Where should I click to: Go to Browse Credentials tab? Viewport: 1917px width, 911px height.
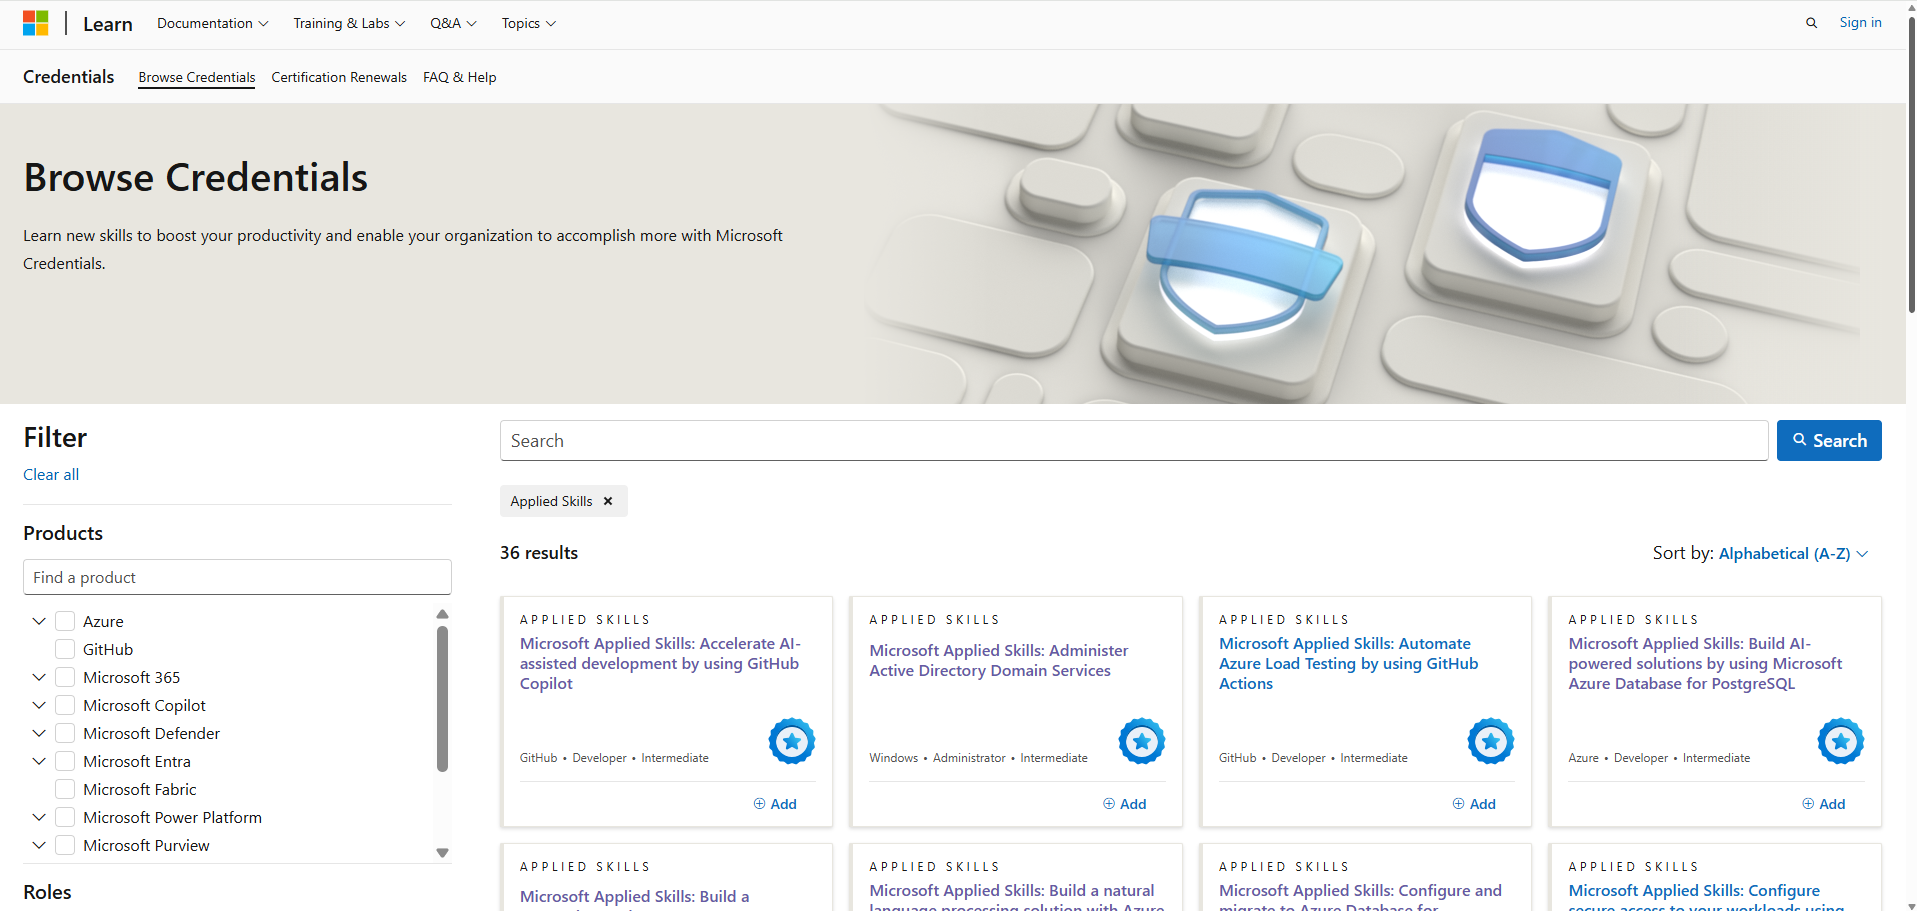[x=197, y=77]
